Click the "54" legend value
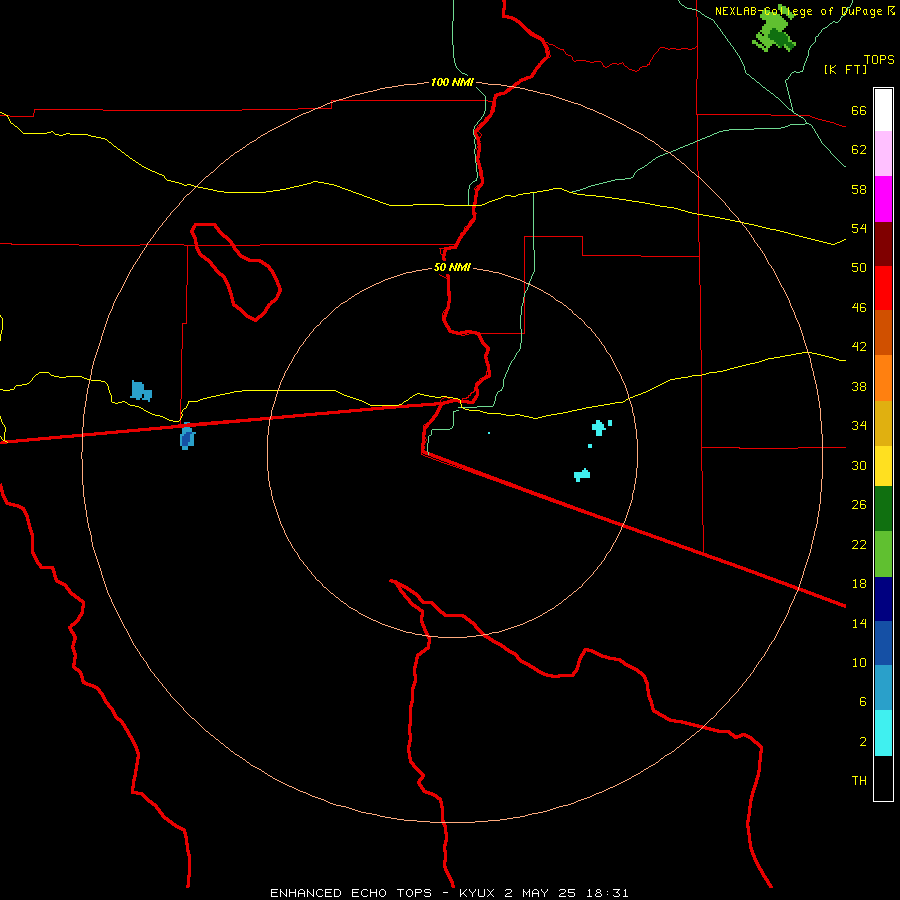 [x=859, y=228]
